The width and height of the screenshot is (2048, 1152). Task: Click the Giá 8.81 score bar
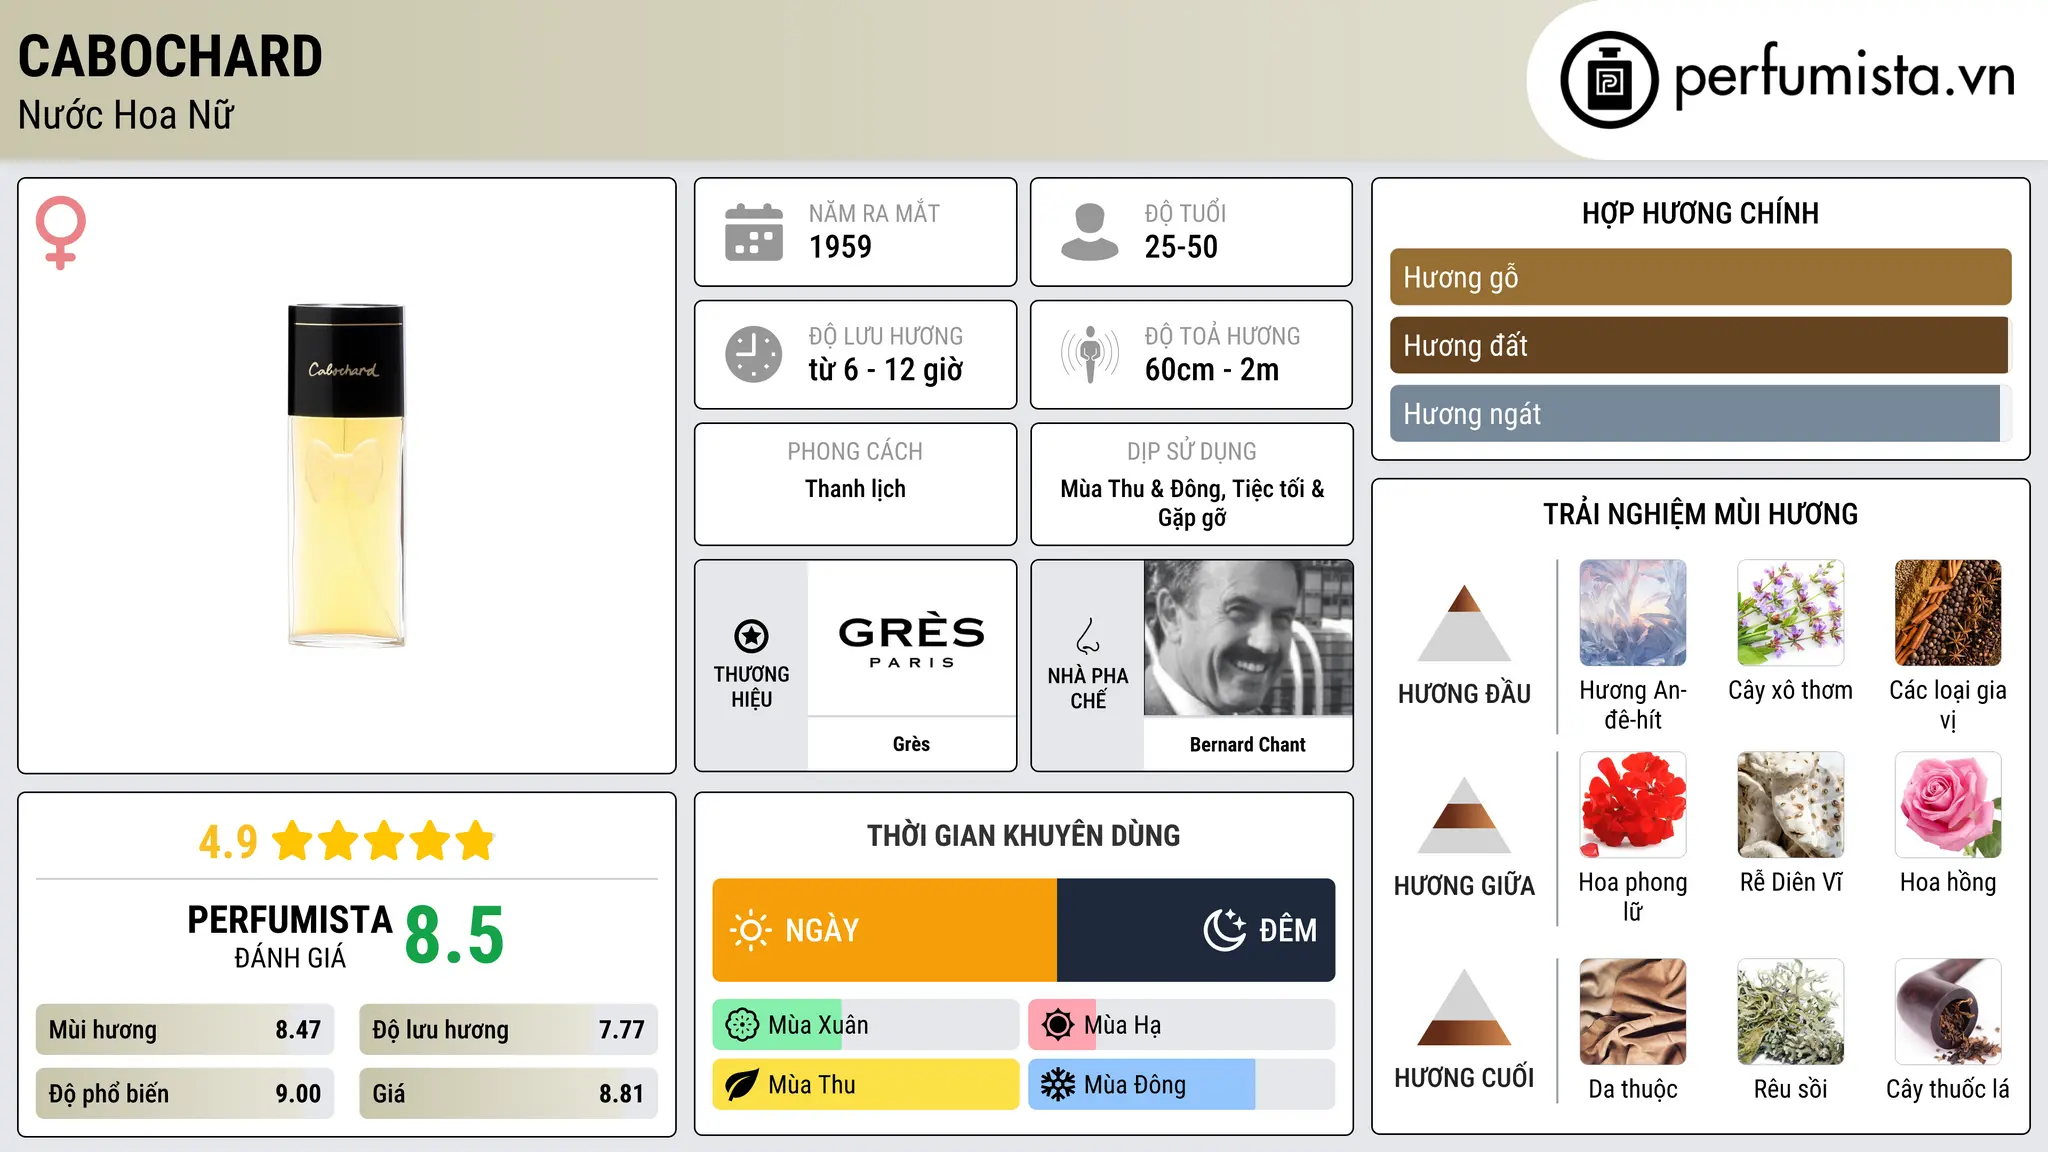click(x=508, y=1094)
